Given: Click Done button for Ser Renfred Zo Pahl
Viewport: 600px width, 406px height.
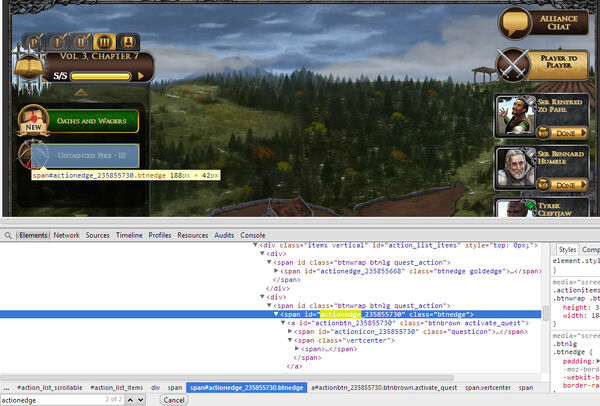Looking at the screenshot, I should (569, 133).
